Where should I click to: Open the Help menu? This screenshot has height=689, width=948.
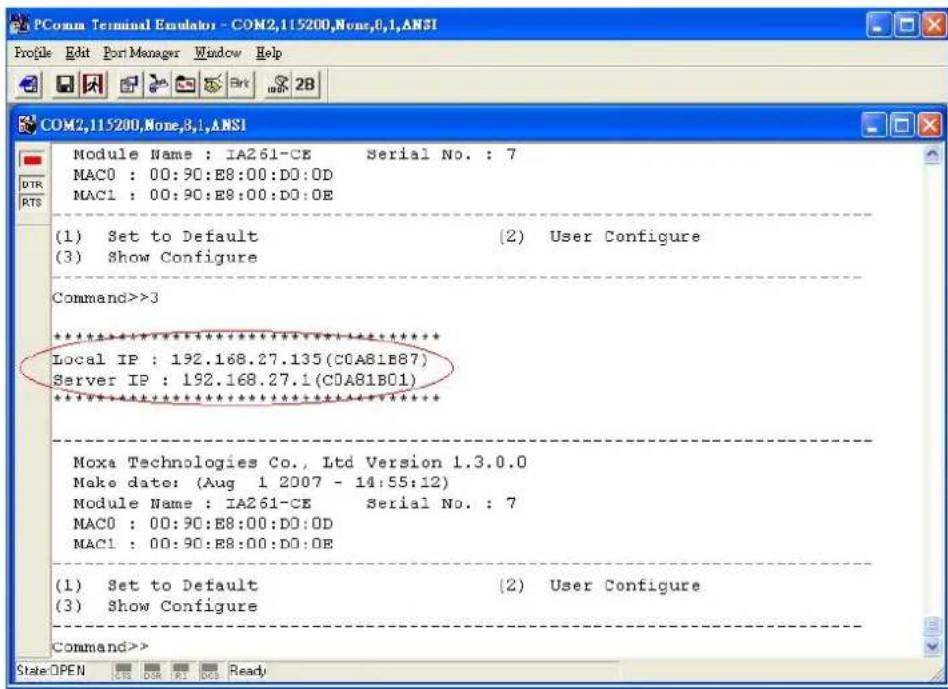pyautogui.click(x=268, y=53)
